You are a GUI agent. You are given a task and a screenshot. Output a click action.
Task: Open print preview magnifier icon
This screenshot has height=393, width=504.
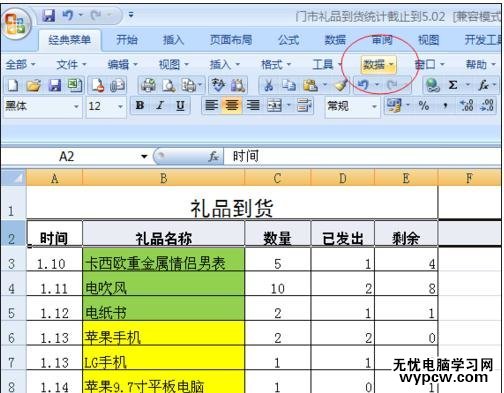(169, 86)
